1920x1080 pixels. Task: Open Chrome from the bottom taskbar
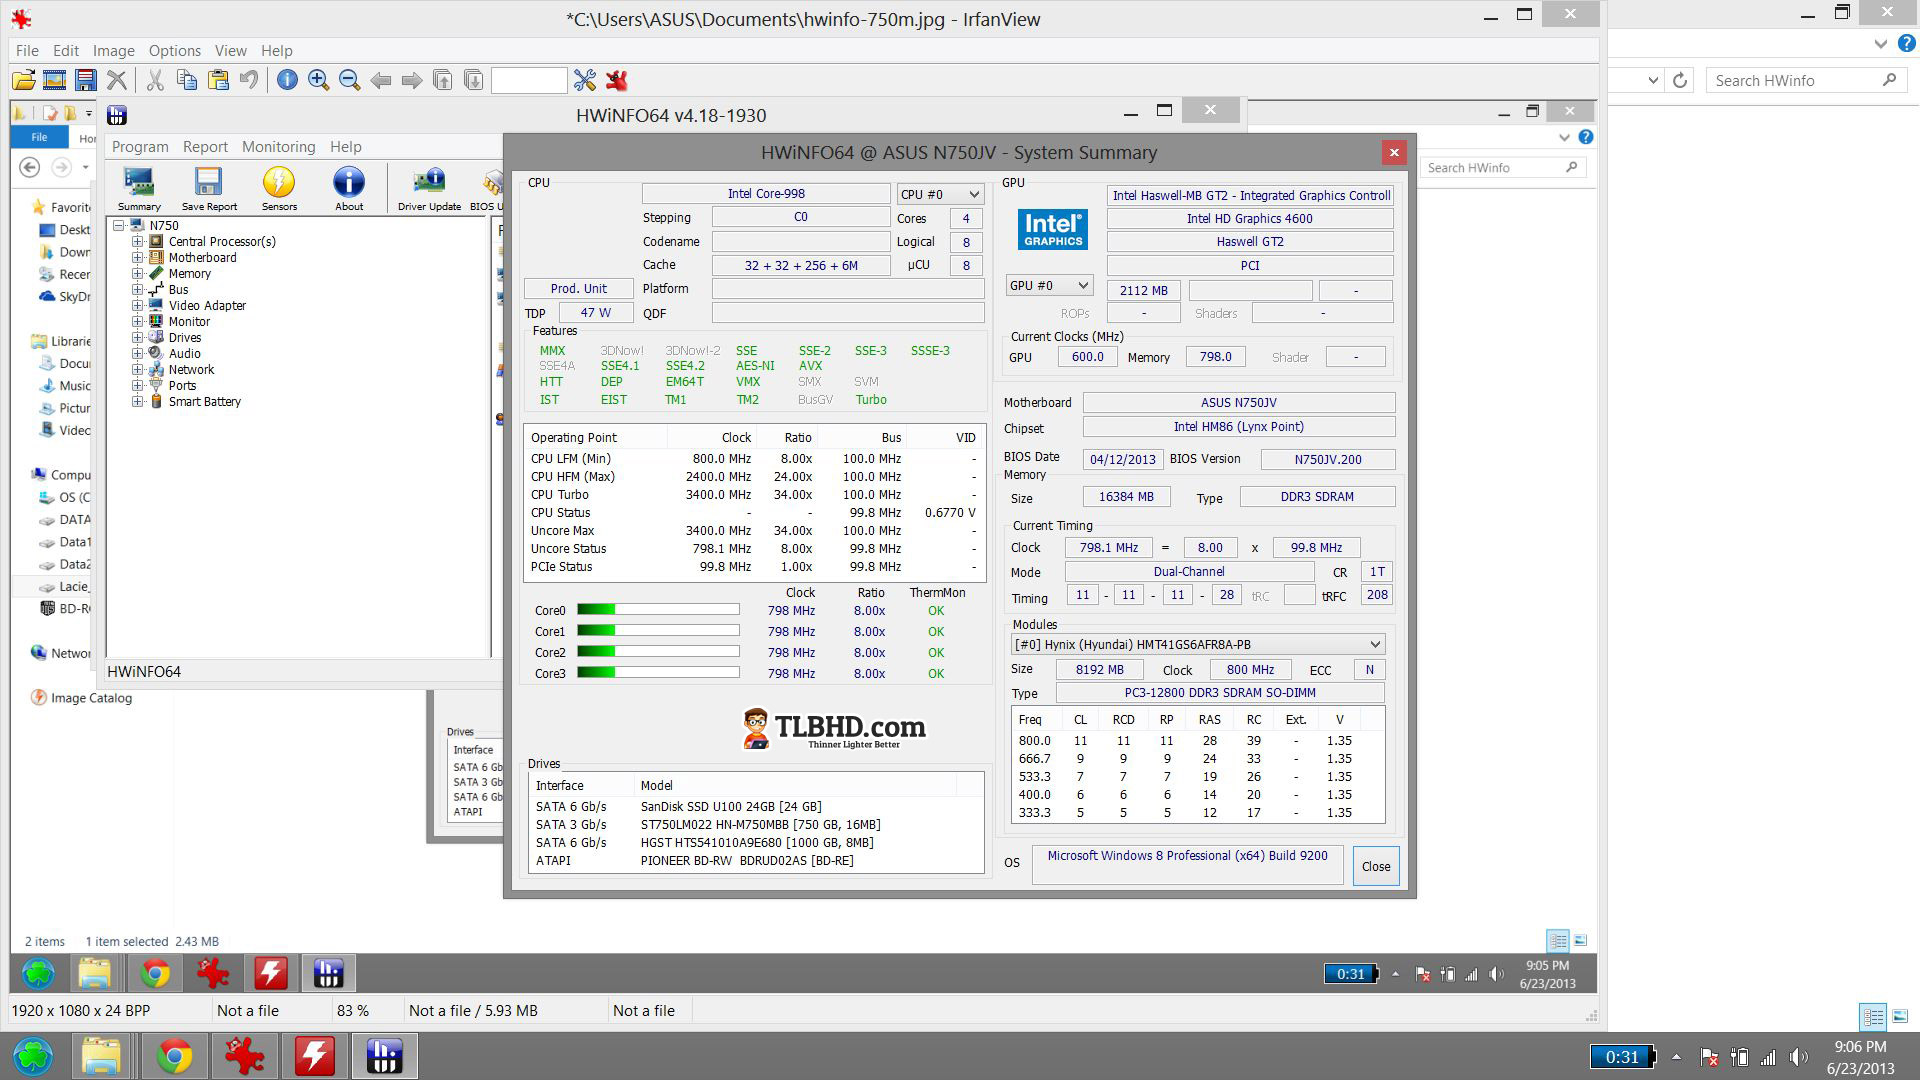tap(174, 1056)
